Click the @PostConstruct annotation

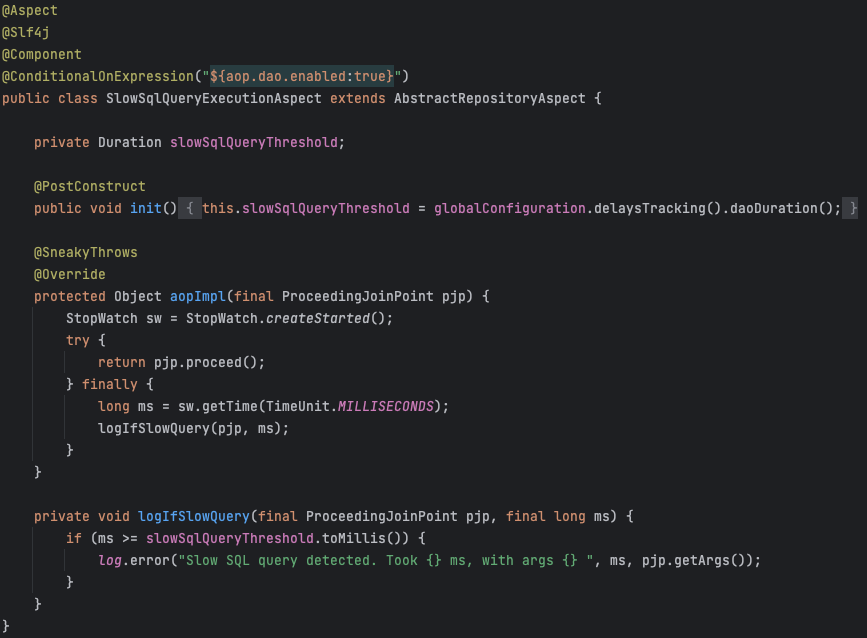(x=90, y=186)
